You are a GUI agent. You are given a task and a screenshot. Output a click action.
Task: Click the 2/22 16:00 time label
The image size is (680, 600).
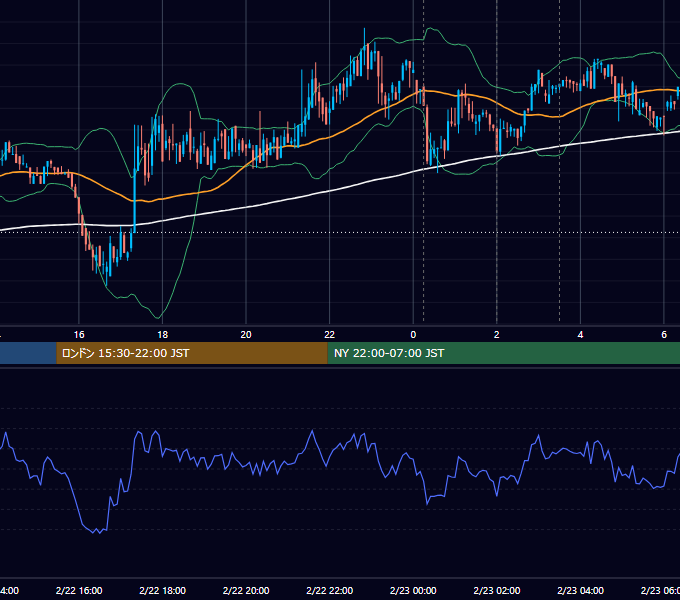79,590
